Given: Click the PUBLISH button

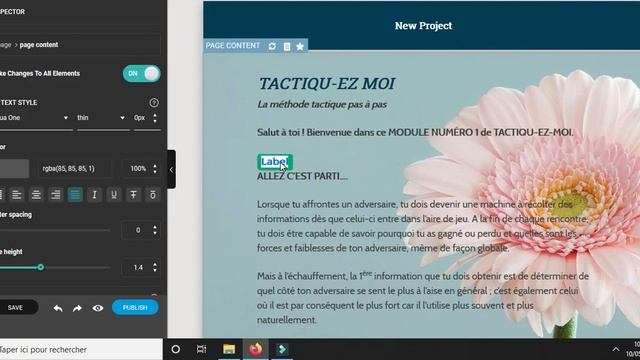Looking at the screenshot, I should click(x=135, y=307).
